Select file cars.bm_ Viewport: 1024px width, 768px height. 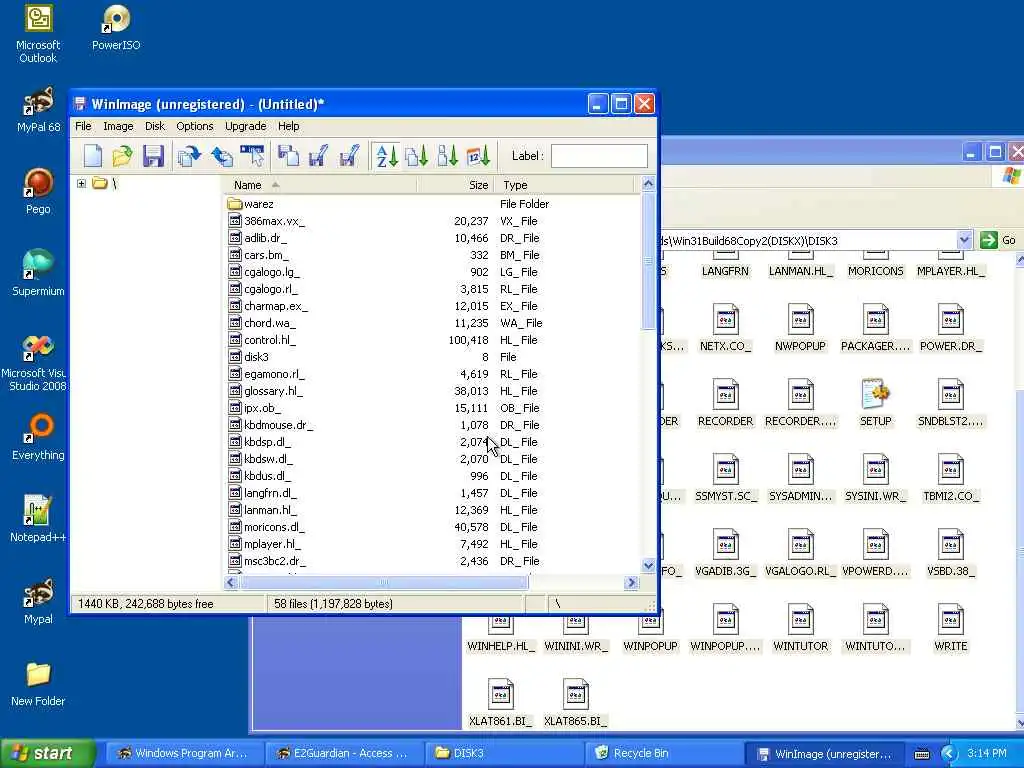pos(258,255)
